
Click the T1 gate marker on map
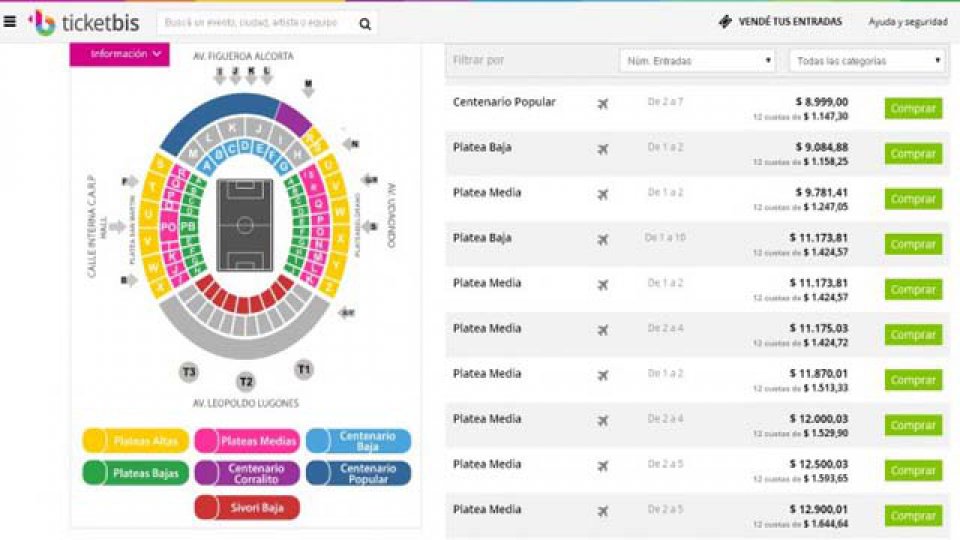[304, 370]
